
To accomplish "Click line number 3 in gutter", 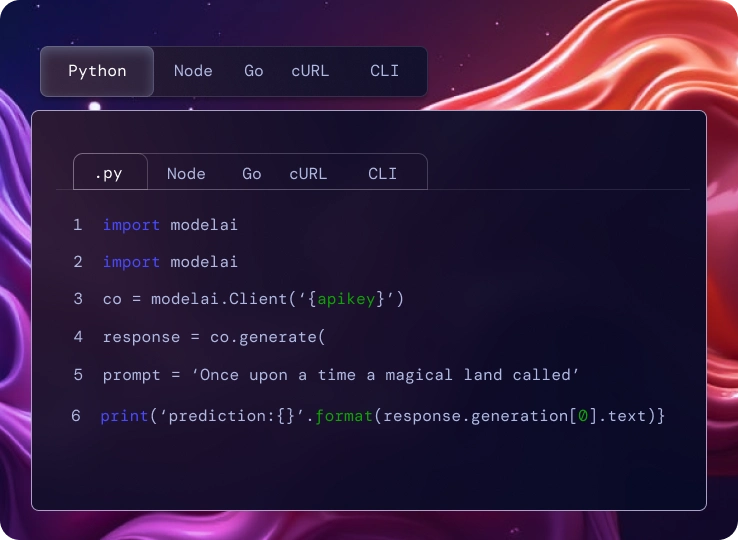I will coord(78,299).
